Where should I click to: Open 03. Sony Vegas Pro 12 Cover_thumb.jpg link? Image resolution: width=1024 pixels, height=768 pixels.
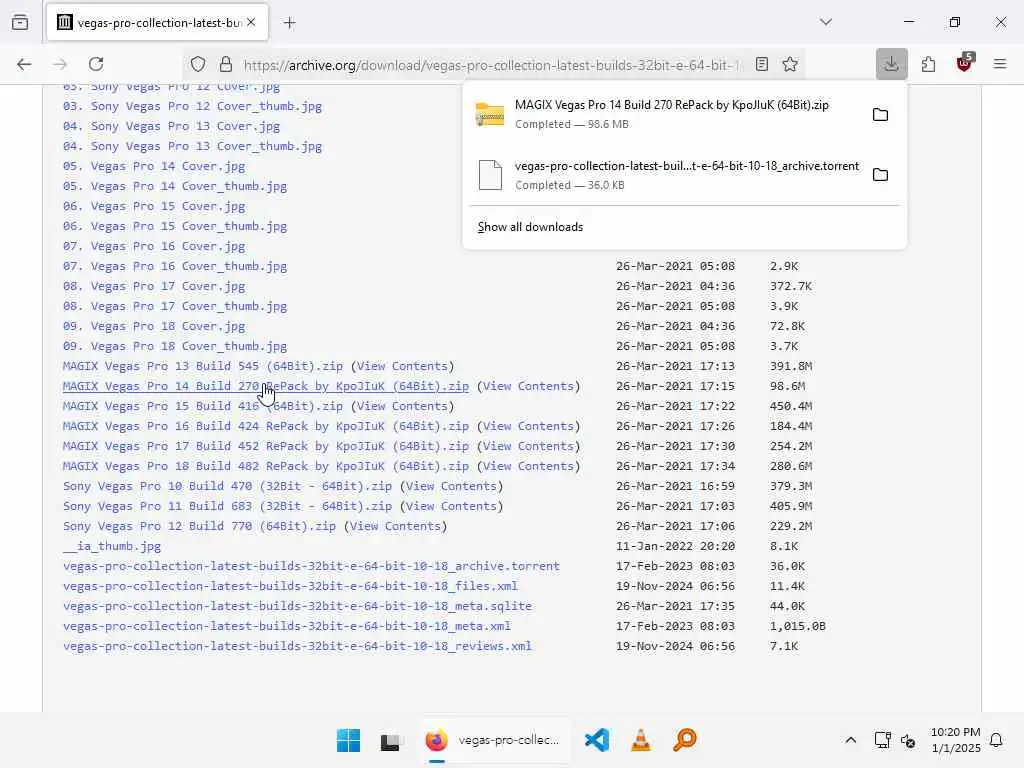click(193, 106)
